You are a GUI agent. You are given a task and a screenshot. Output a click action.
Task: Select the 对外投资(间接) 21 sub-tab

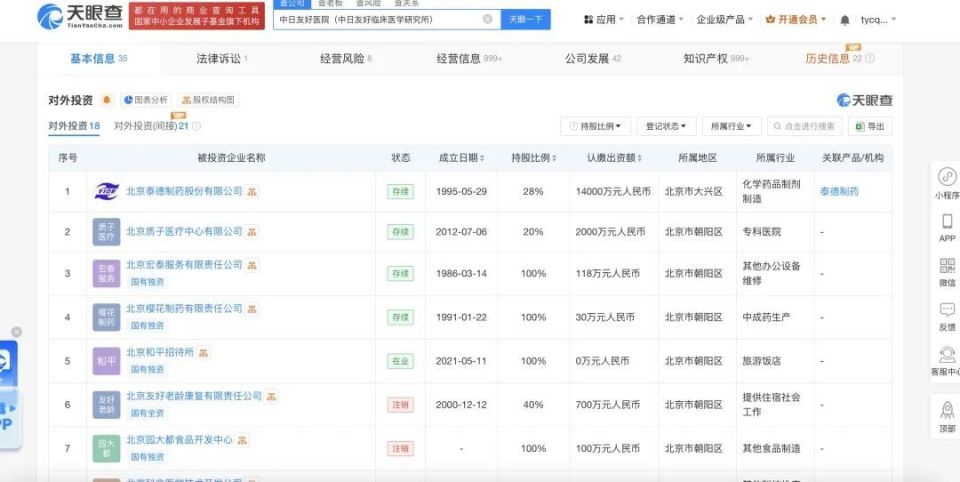[x=151, y=126]
